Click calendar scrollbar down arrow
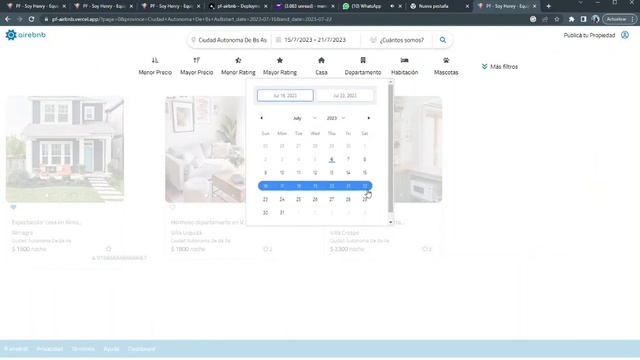The height and width of the screenshot is (360, 640). click(x=391, y=222)
